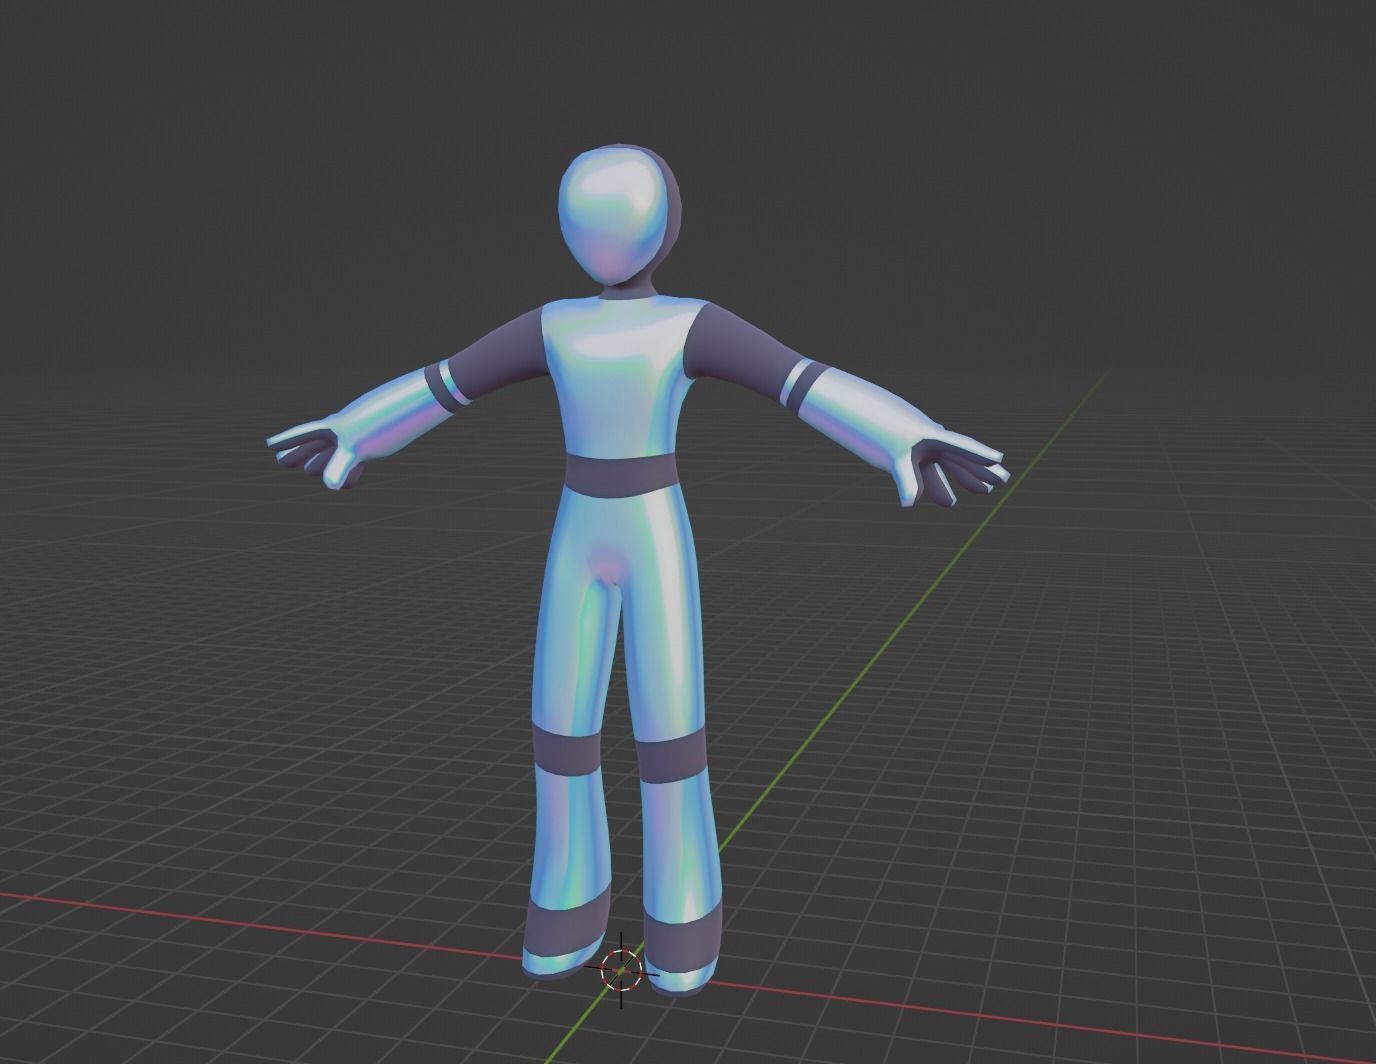Click the character's hand farthest from the green axis
Viewport: 1376px width, 1064px height.
tap(316, 453)
